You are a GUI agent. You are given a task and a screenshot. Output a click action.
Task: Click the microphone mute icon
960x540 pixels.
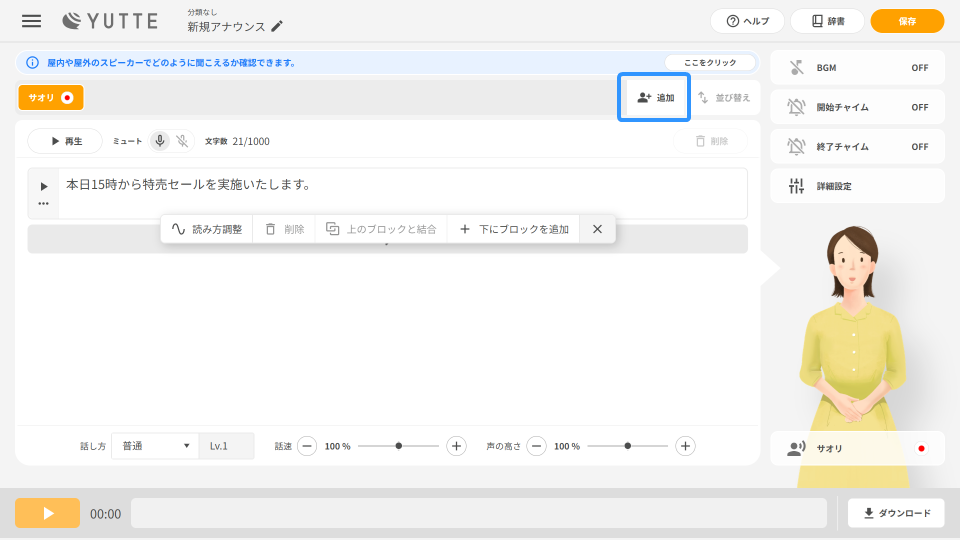tap(160, 141)
